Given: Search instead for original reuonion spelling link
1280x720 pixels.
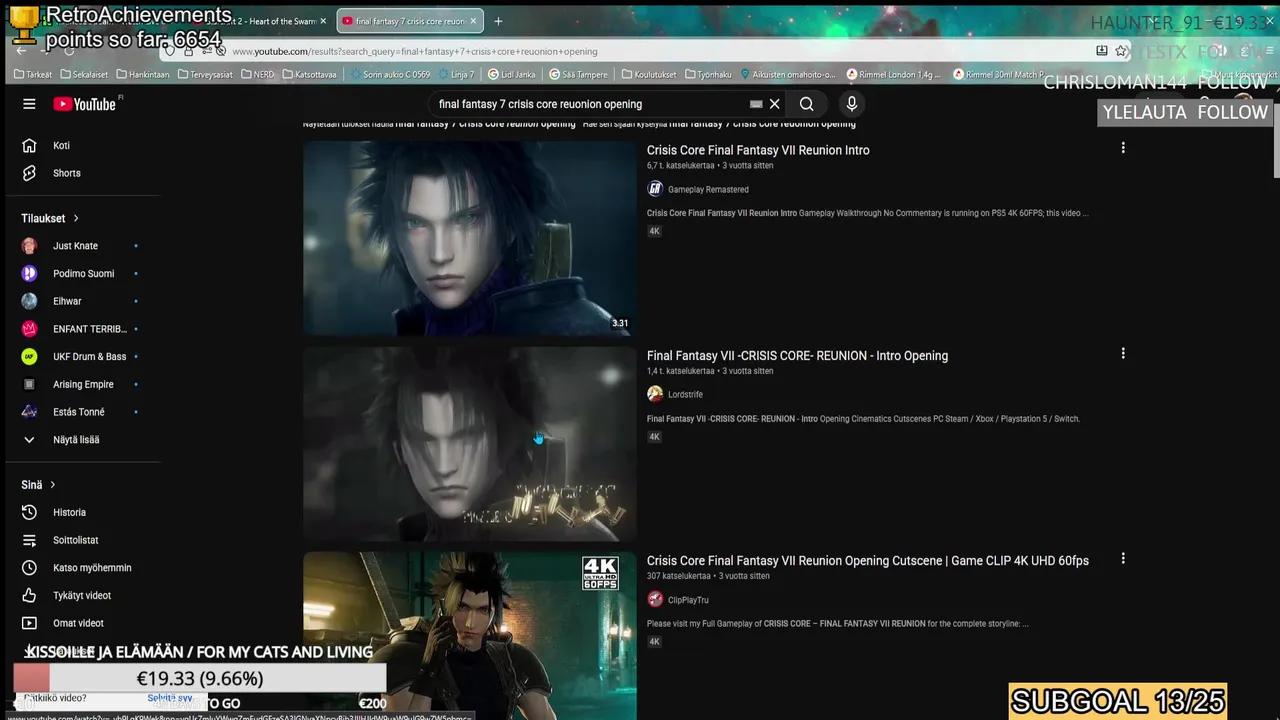Looking at the screenshot, I should 762,124.
